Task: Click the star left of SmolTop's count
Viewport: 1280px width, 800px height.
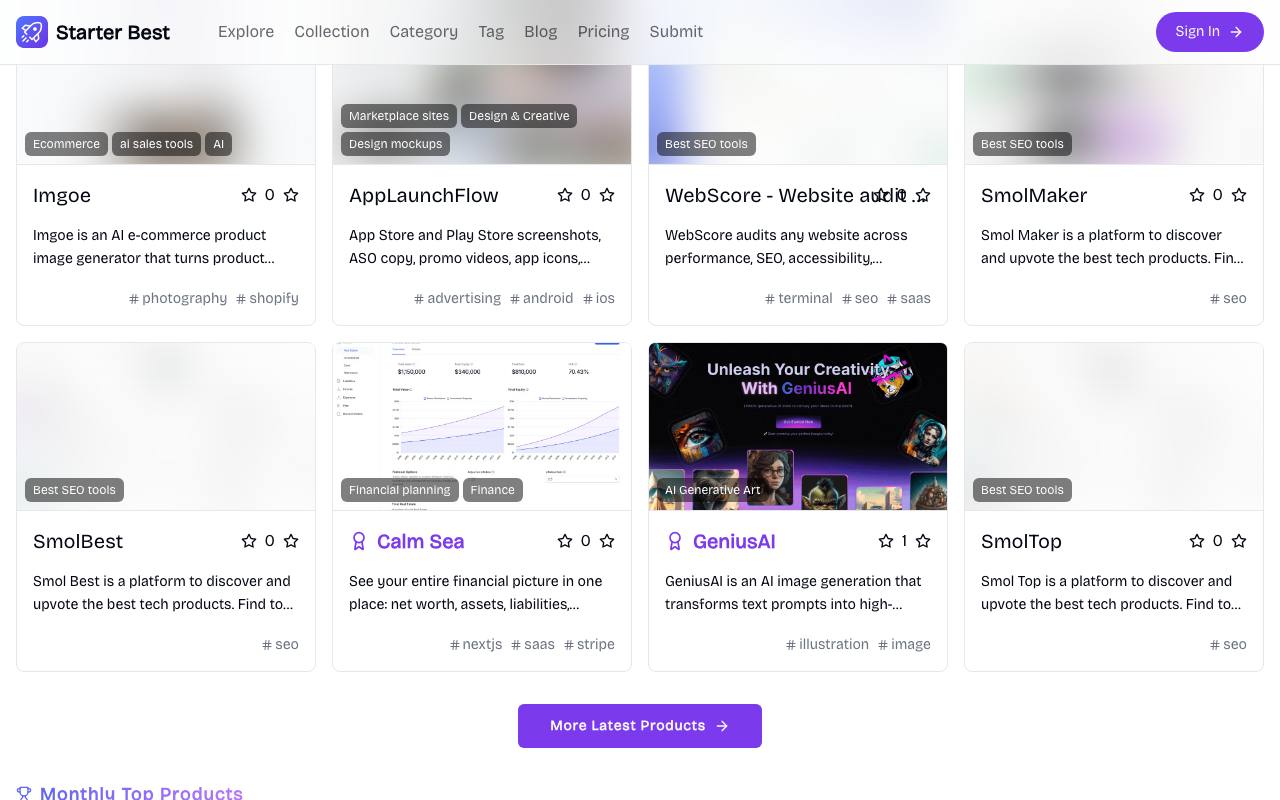Action: tap(1197, 541)
